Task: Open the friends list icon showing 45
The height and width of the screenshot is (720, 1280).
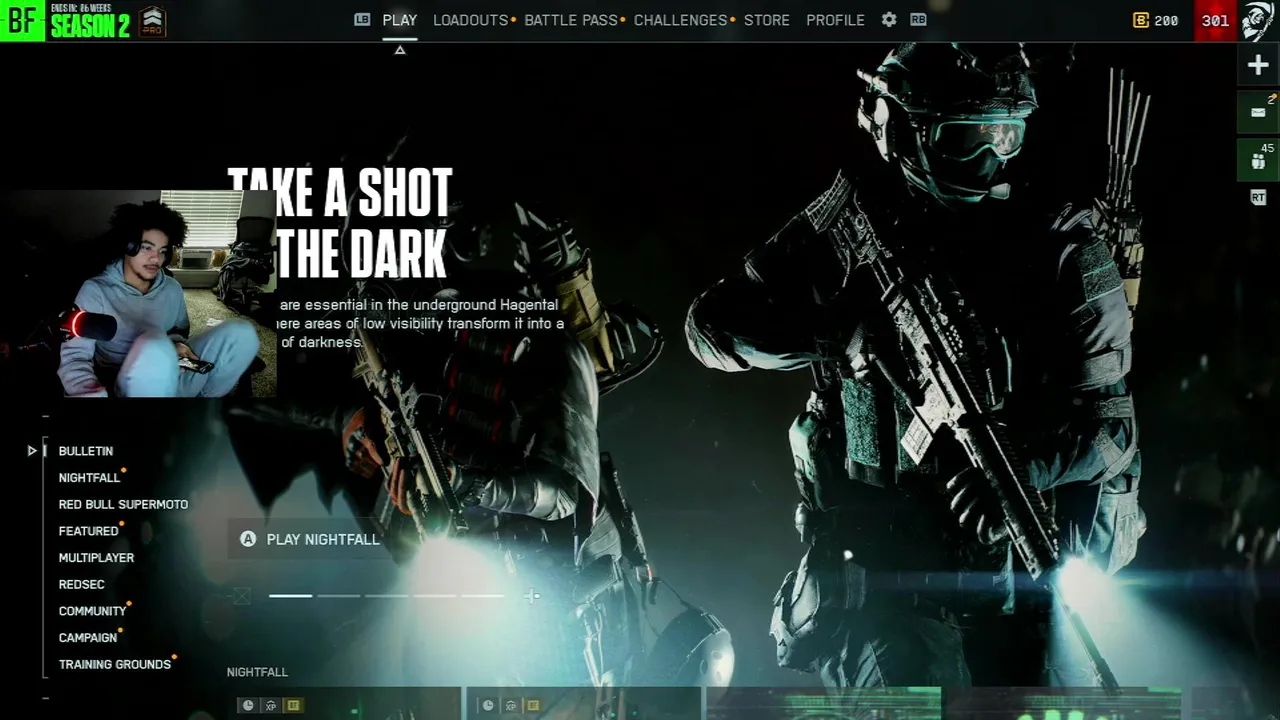Action: (1258, 160)
